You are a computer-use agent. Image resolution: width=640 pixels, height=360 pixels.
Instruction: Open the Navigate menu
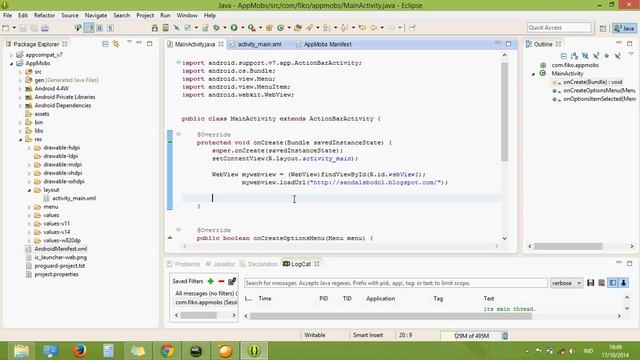pos(96,15)
